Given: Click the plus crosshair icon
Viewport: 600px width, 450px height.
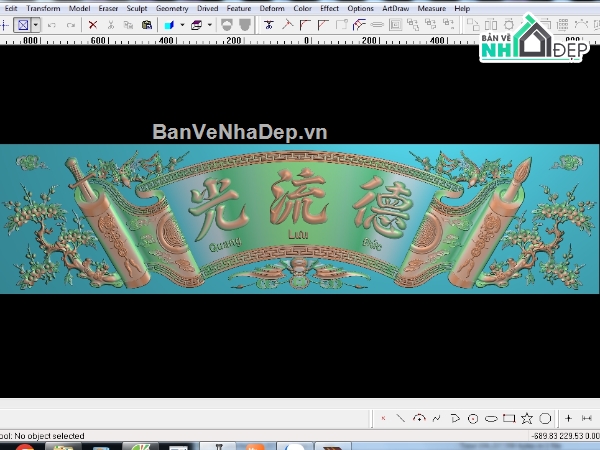Looking at the screenshot, I should tap(568, 418).
